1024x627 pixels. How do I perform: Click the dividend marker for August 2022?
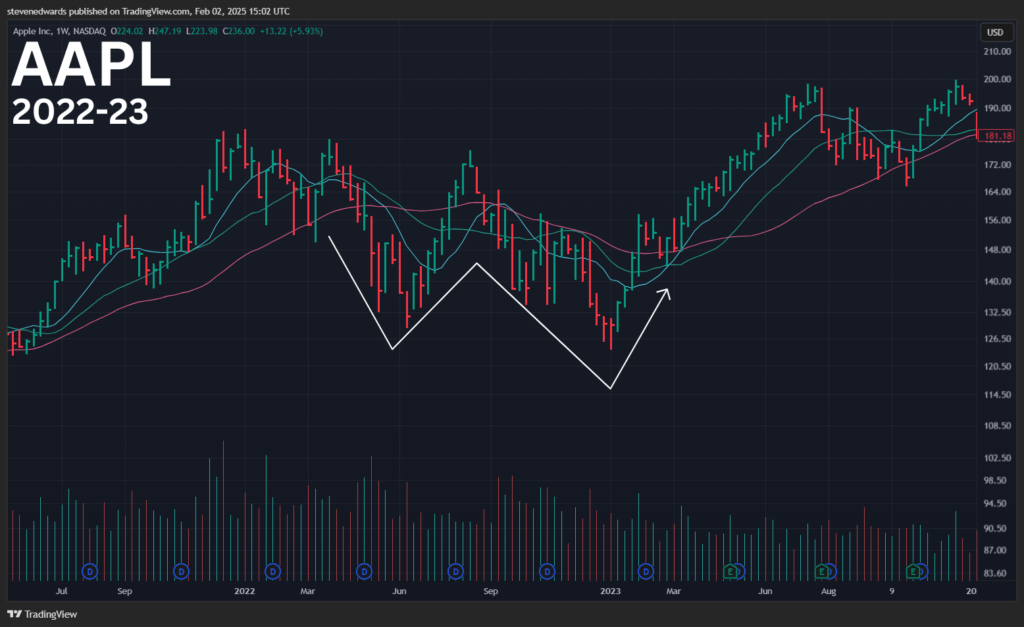[x=455, y=571]
